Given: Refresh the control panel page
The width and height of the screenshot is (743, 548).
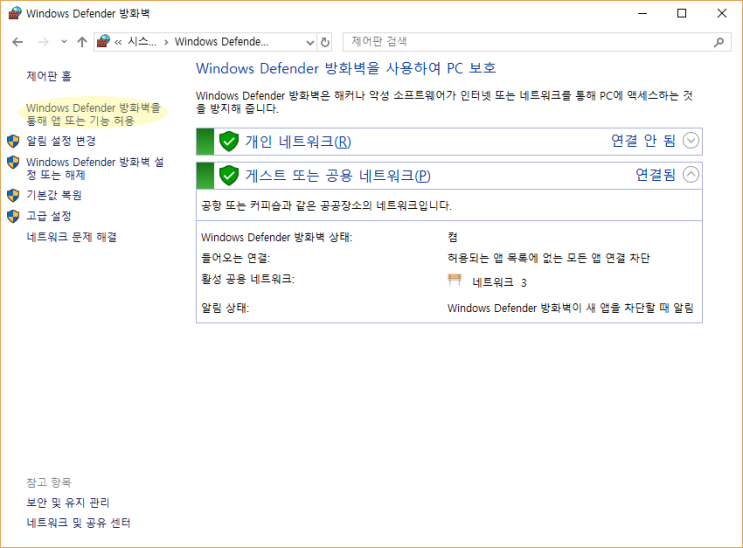Looking at the screenshot, I should pos(325,42).
